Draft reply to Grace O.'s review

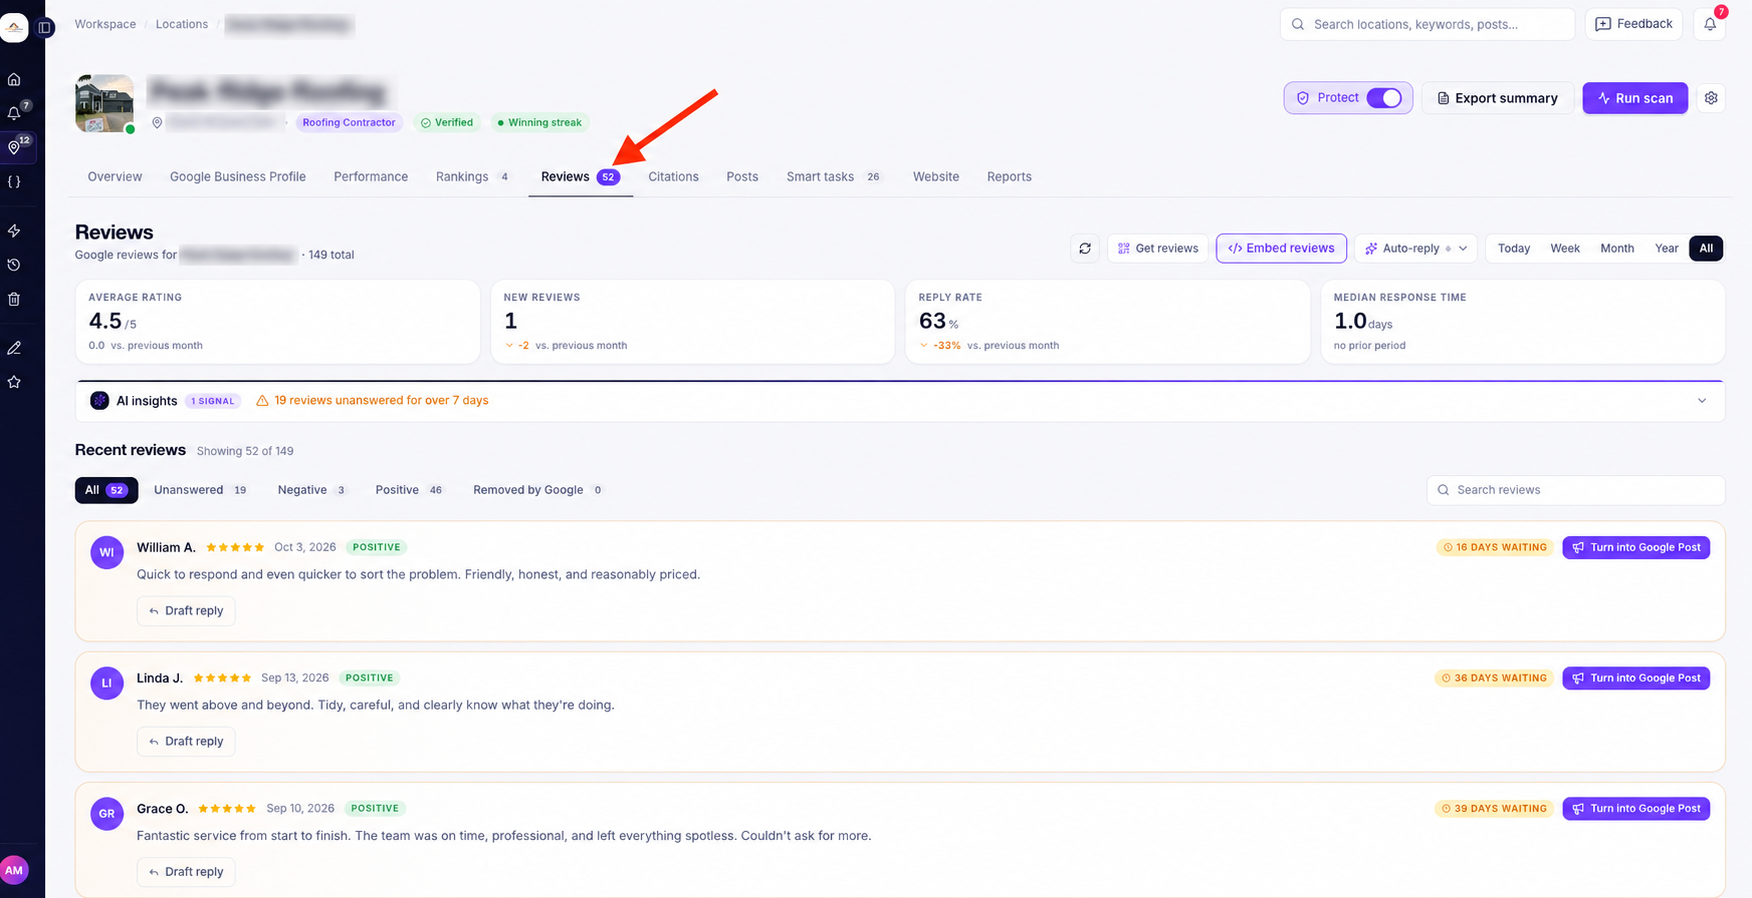click(x=186, y=872)
